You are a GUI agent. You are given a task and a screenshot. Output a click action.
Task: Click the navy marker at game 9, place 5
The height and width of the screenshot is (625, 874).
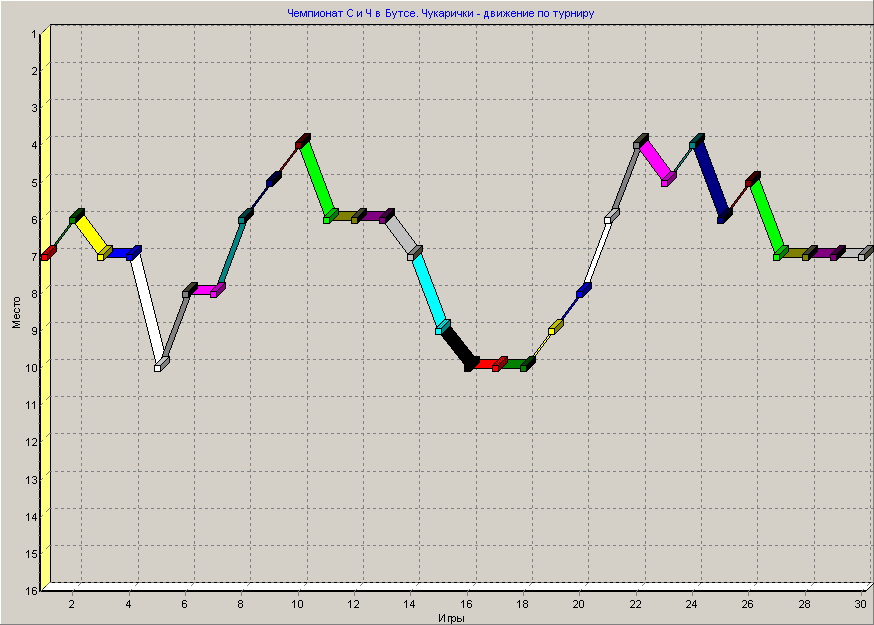[274, 179]
